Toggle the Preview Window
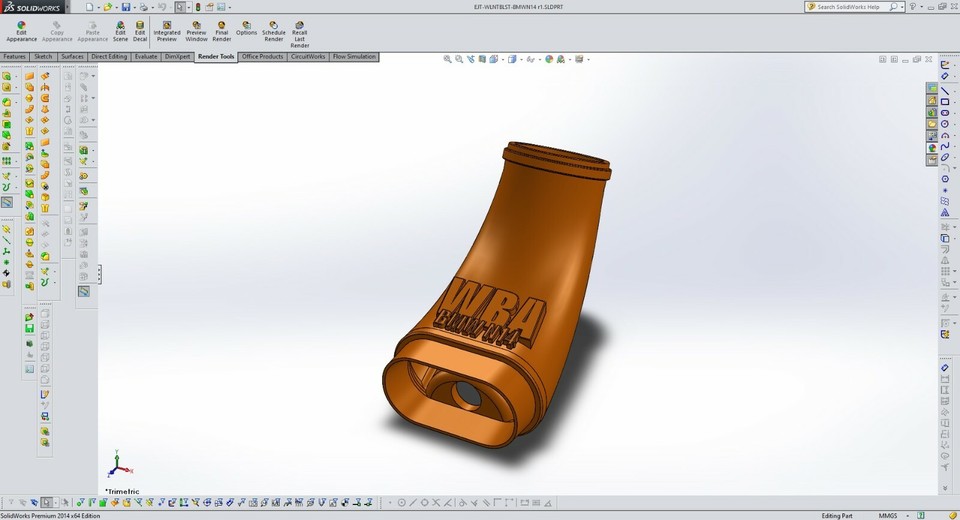960x520 pixels. [197, 31]
